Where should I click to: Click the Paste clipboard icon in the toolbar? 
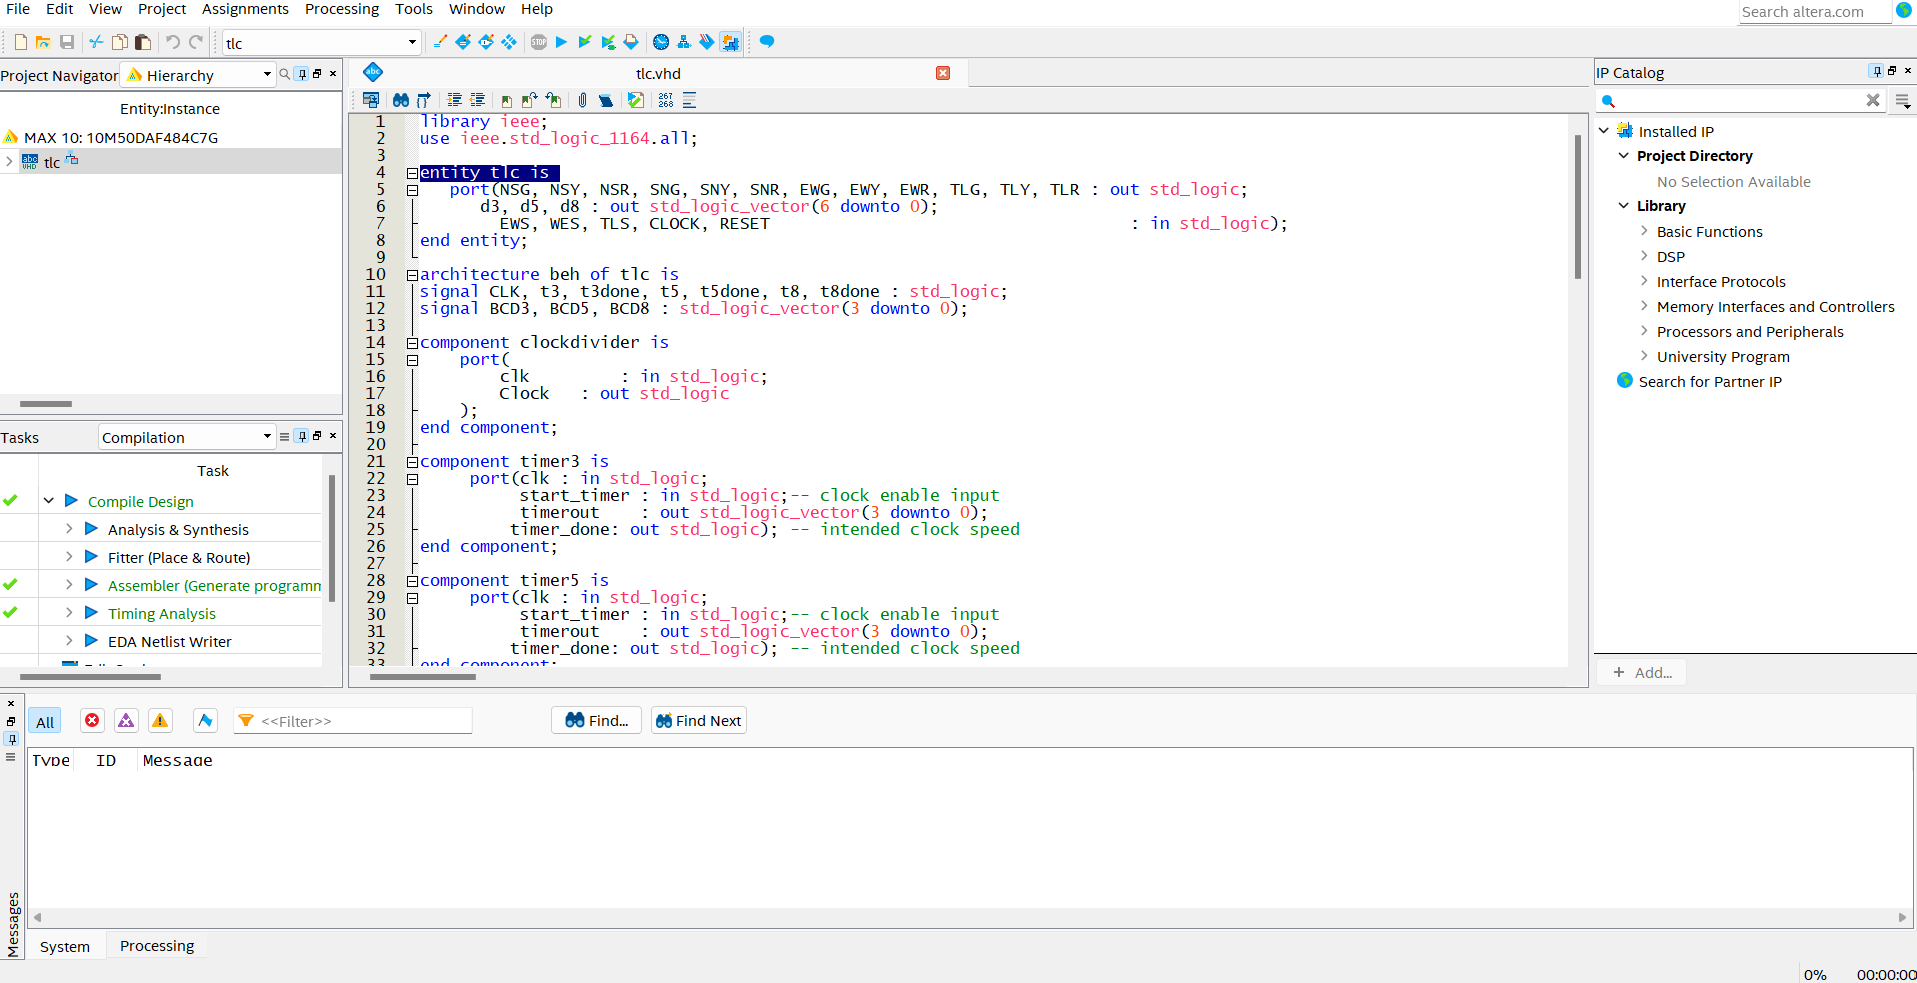point(143,42)
